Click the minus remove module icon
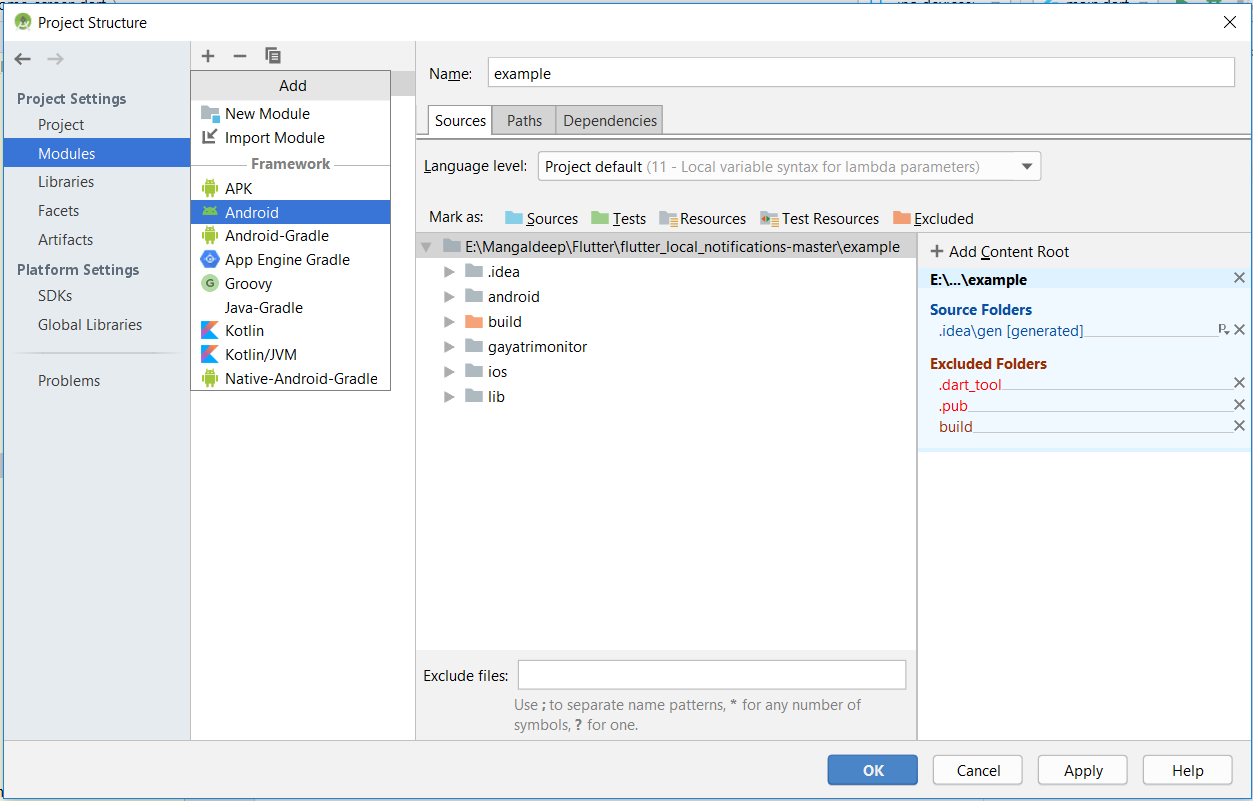This screenshot has height=801, width=1253. [240, 56]
